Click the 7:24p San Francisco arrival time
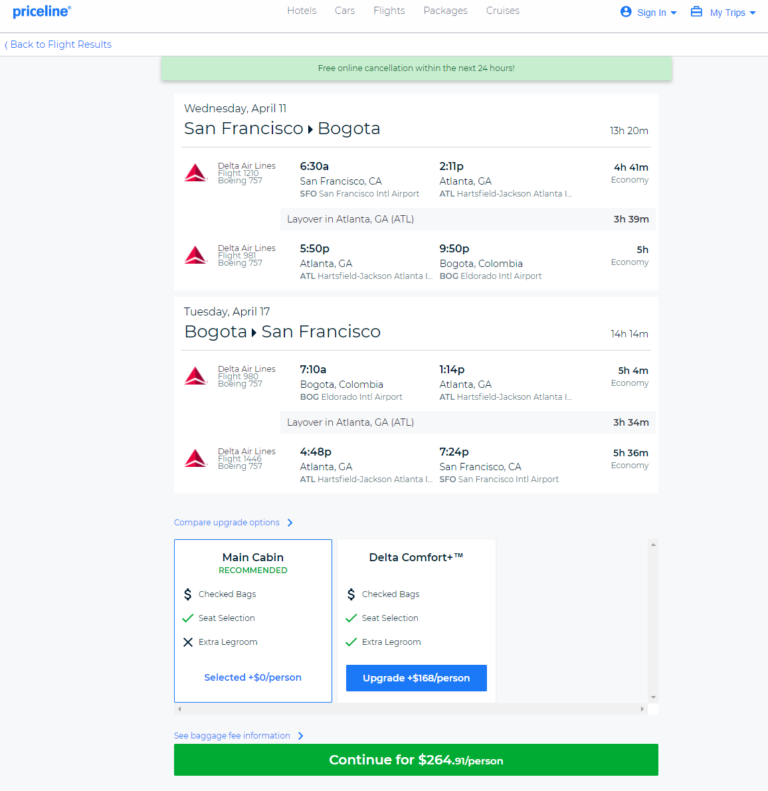The height and width of the screenshot is (791, 768). point(454,452)
